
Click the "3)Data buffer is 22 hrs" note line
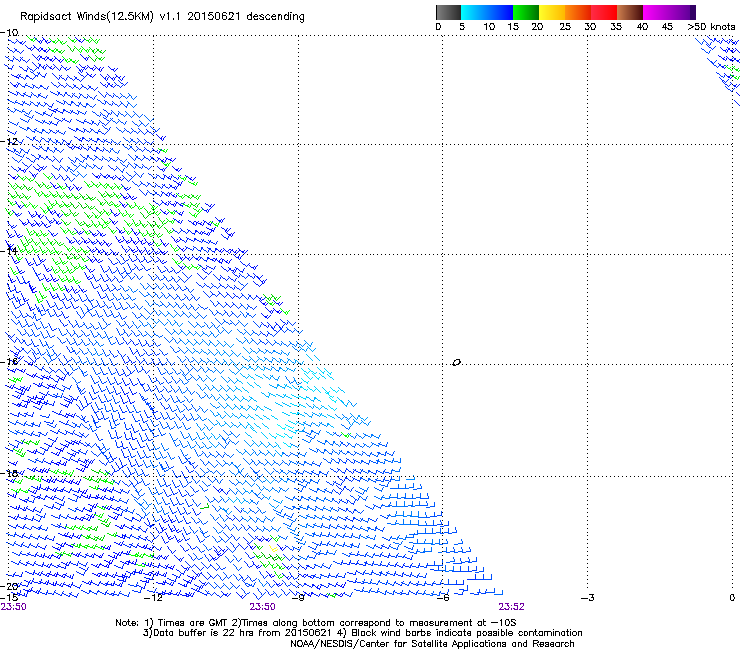click(362, 633)
